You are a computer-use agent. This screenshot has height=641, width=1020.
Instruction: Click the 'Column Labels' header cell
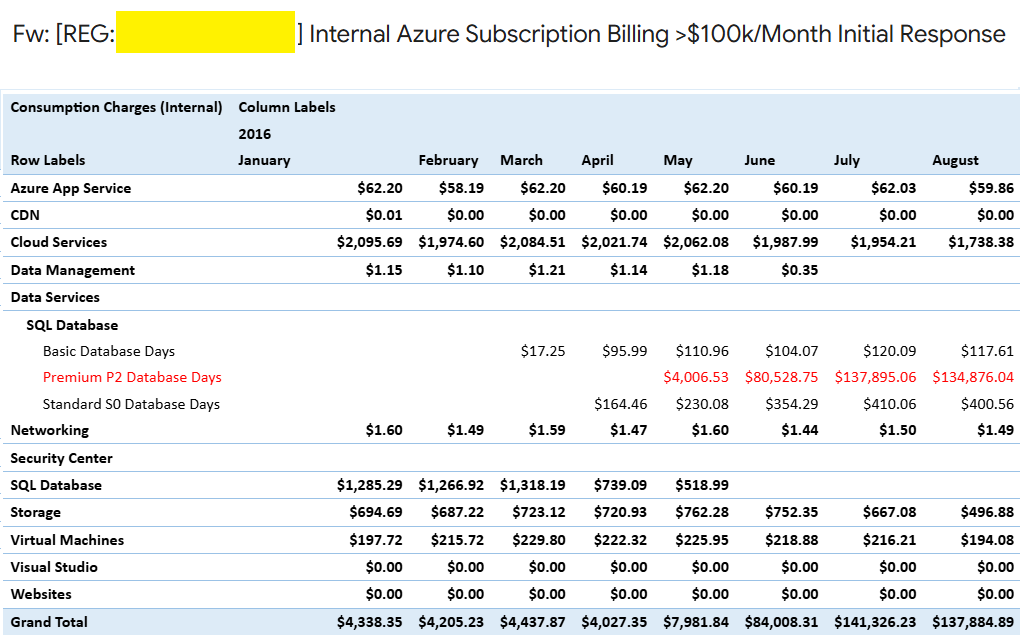(287, 107)
